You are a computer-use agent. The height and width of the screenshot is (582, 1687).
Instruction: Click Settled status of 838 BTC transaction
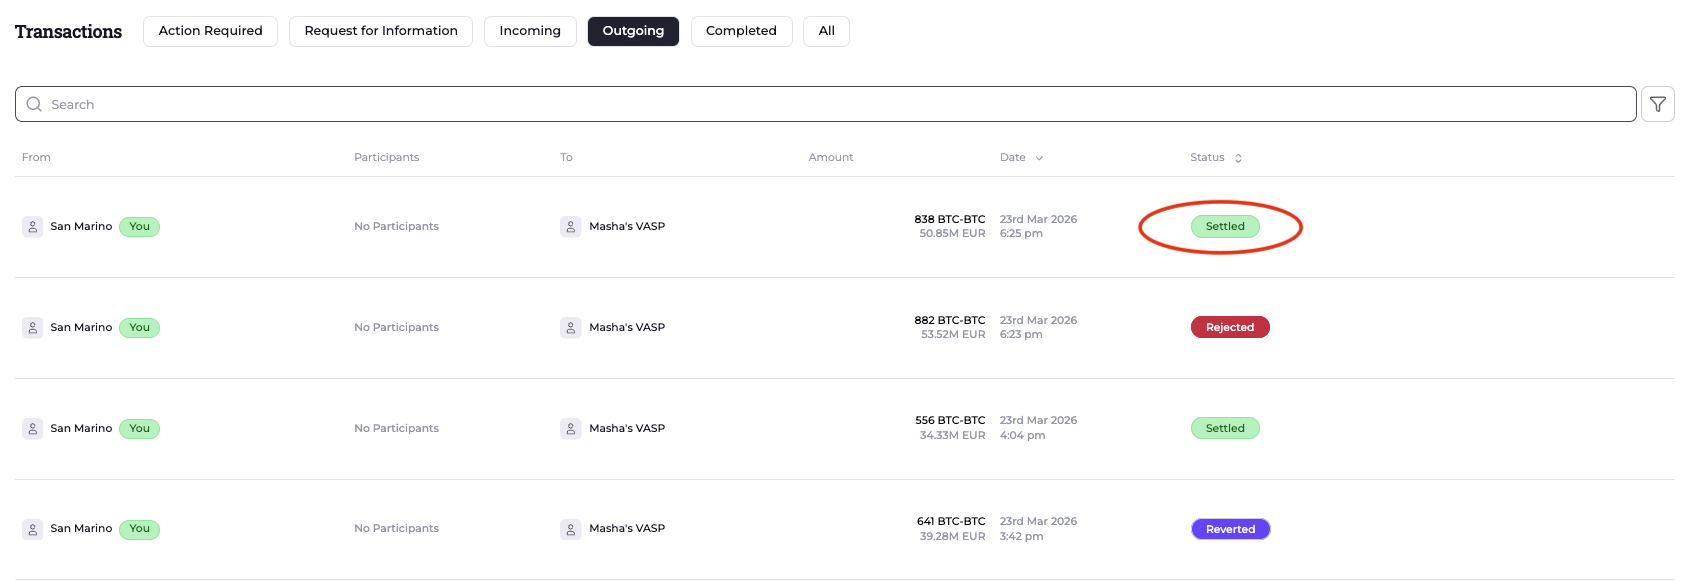click(x=1225, y=227)
